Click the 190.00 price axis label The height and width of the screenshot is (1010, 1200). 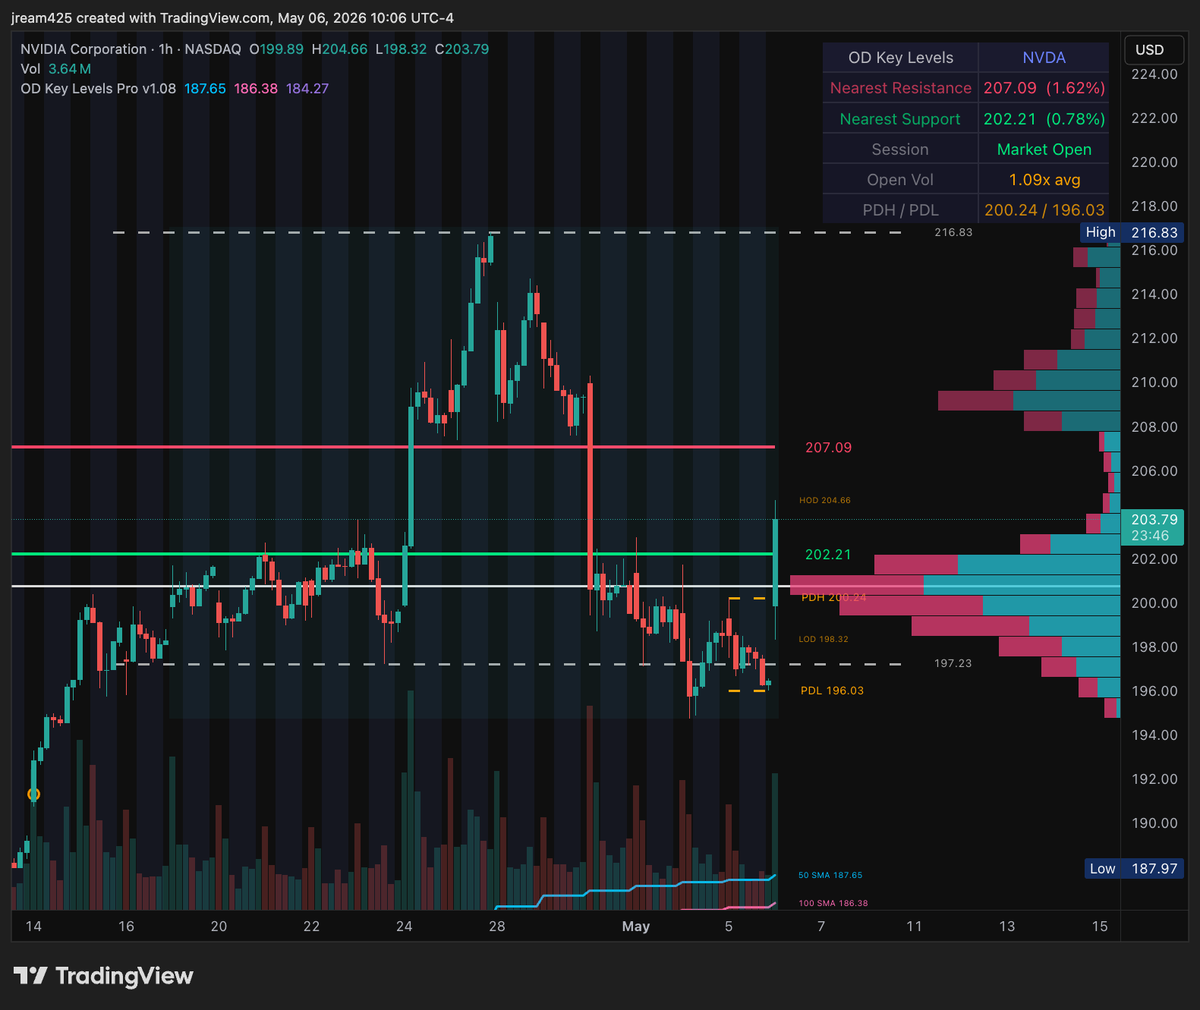[1154, 823]
